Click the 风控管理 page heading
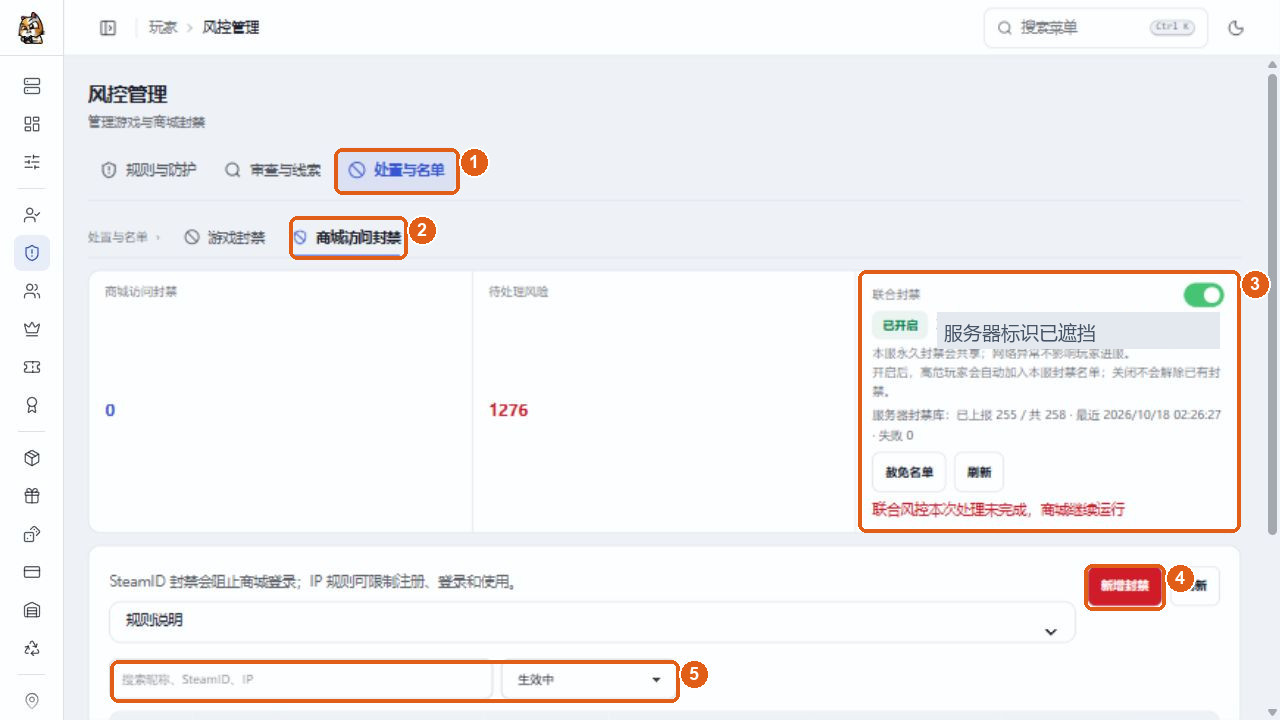The image size is (1280, 720). pyautogui.click(x=128, y=94)
